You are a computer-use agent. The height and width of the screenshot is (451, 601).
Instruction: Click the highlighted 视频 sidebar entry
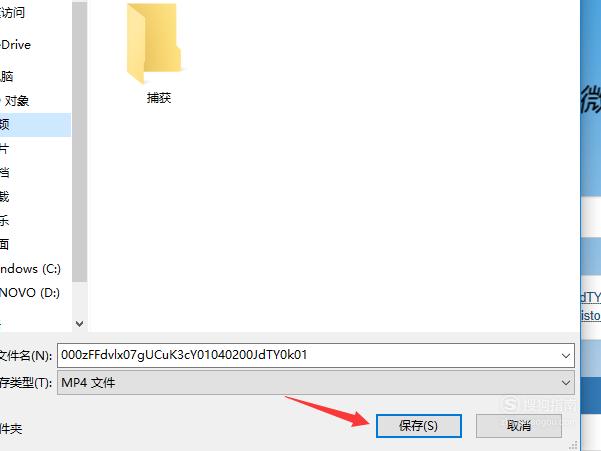point(35,125)
